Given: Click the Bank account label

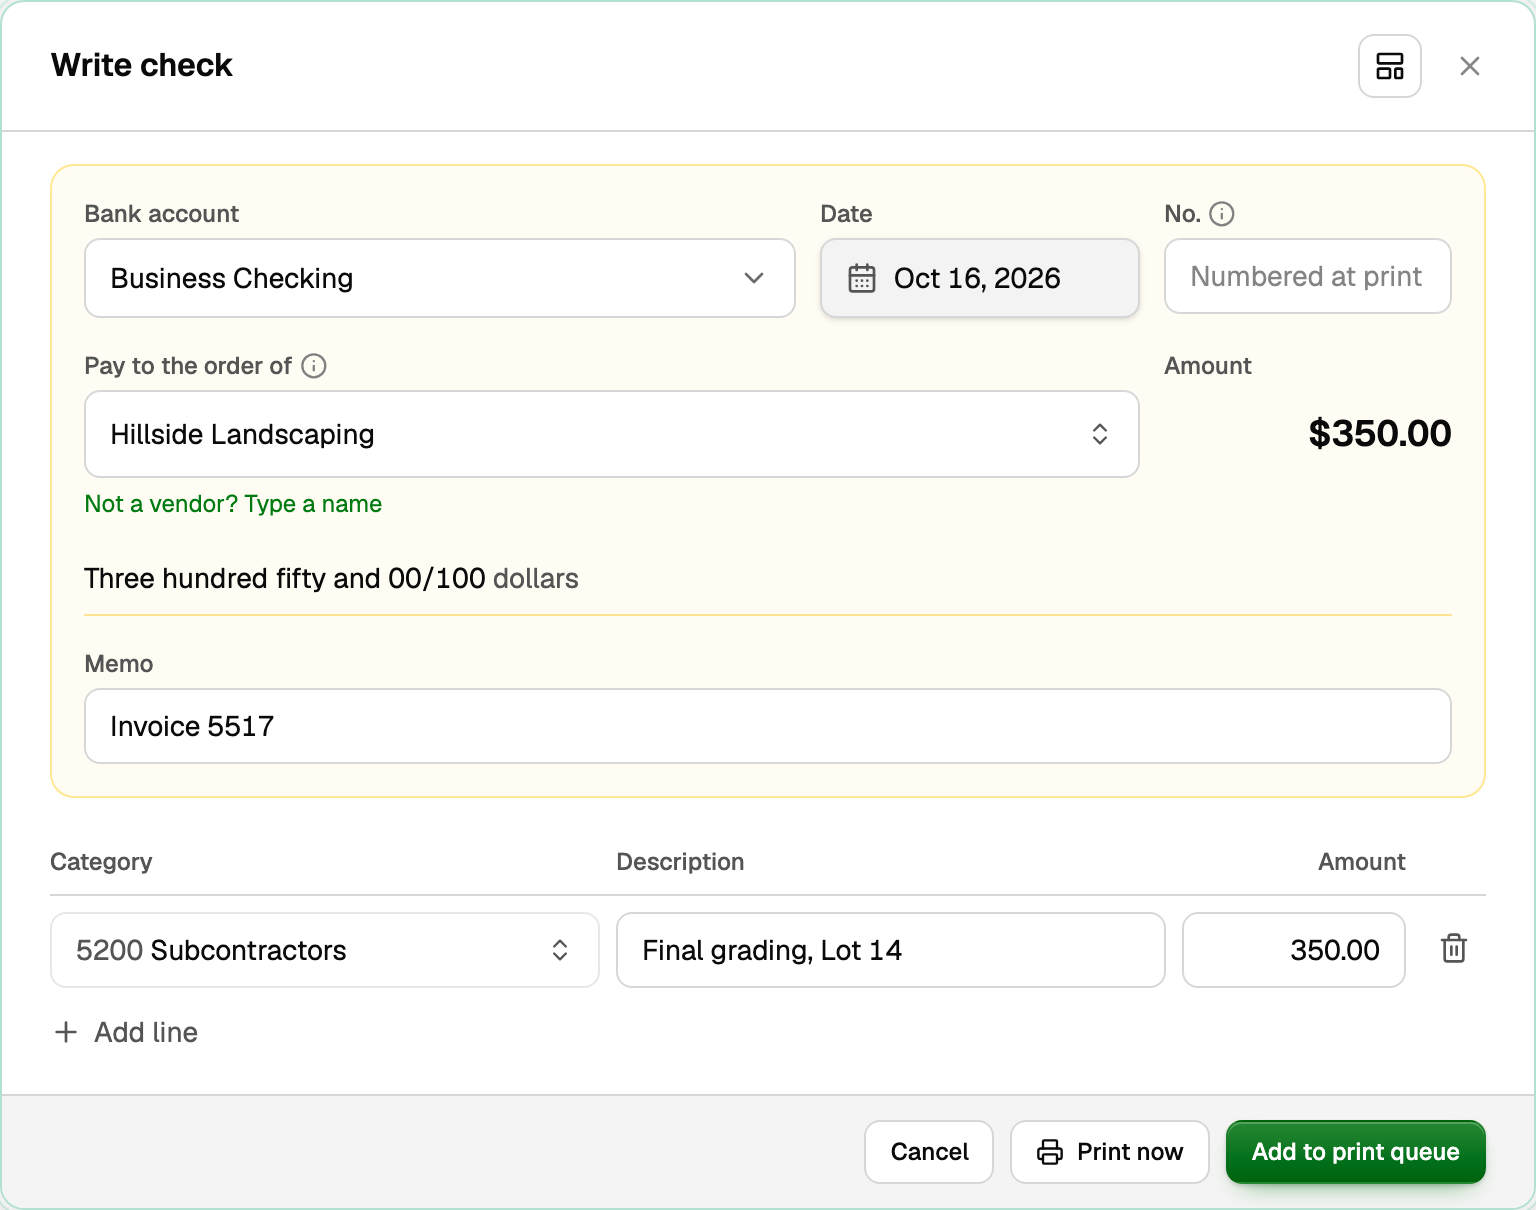Looking at the screenshot, I should 162,214.
